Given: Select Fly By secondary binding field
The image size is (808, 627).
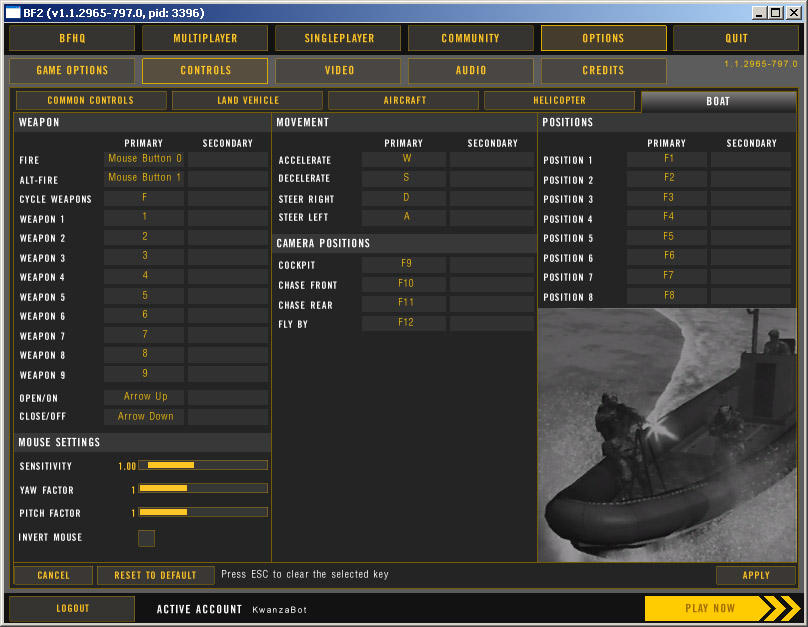Looking at the screenshot, I should tap(492, 323).
